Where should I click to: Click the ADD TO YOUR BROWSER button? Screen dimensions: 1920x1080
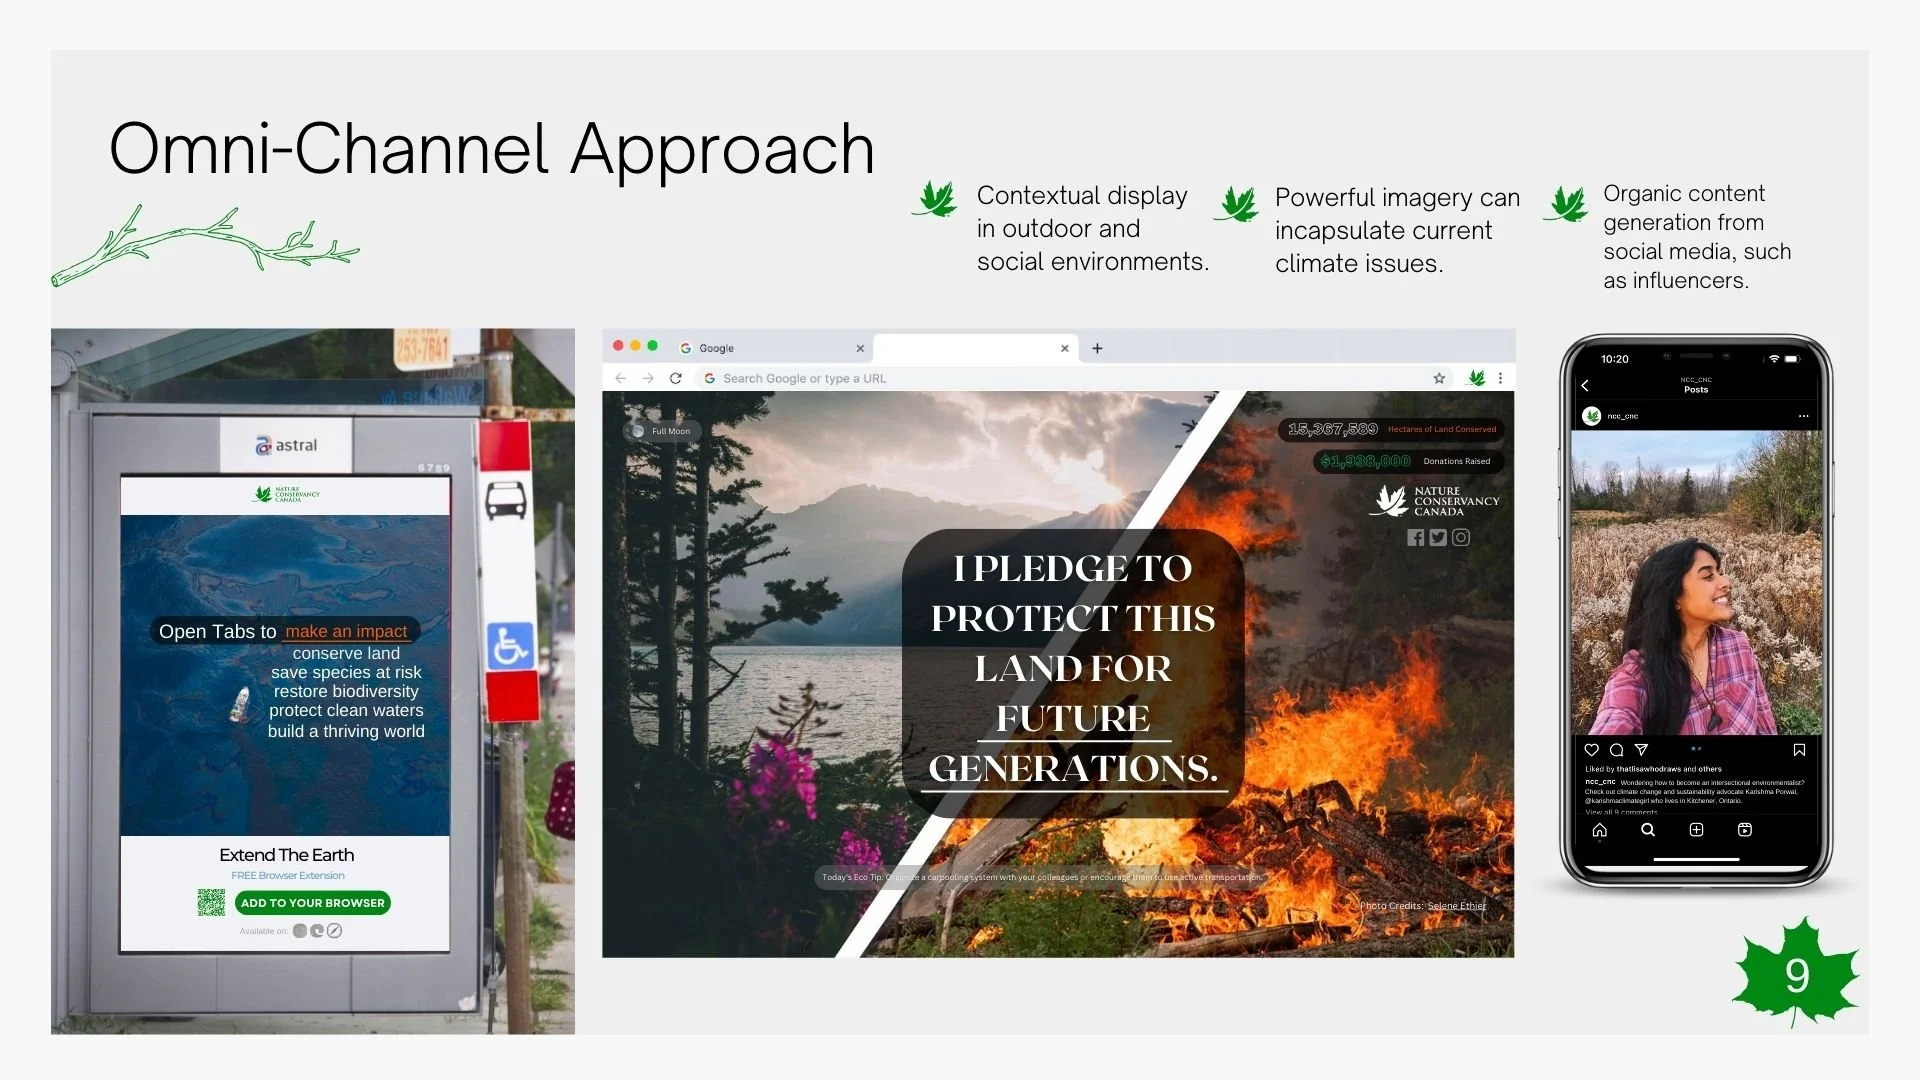pyautogui.click(x=312, y=903)
